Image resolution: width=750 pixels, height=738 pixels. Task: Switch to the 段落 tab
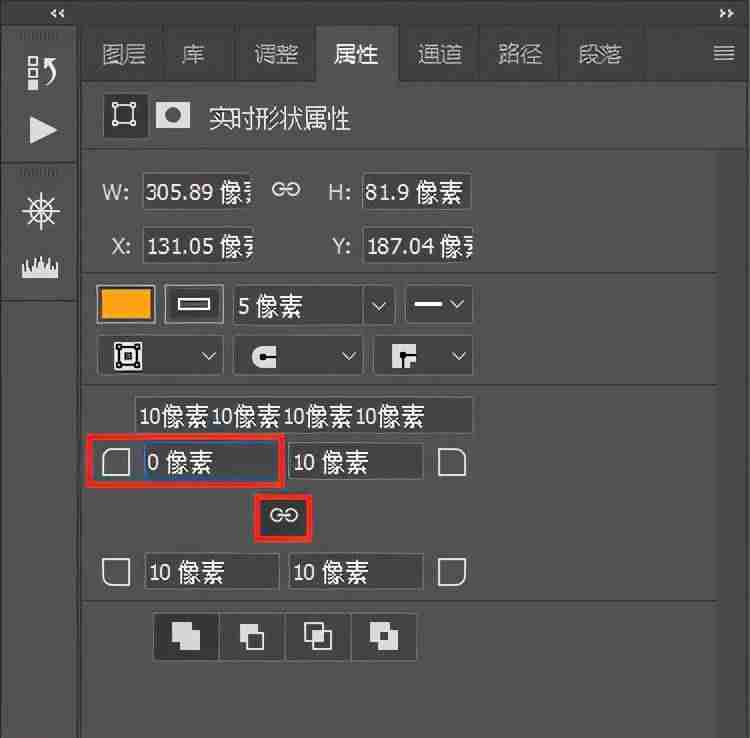point(600,54)
